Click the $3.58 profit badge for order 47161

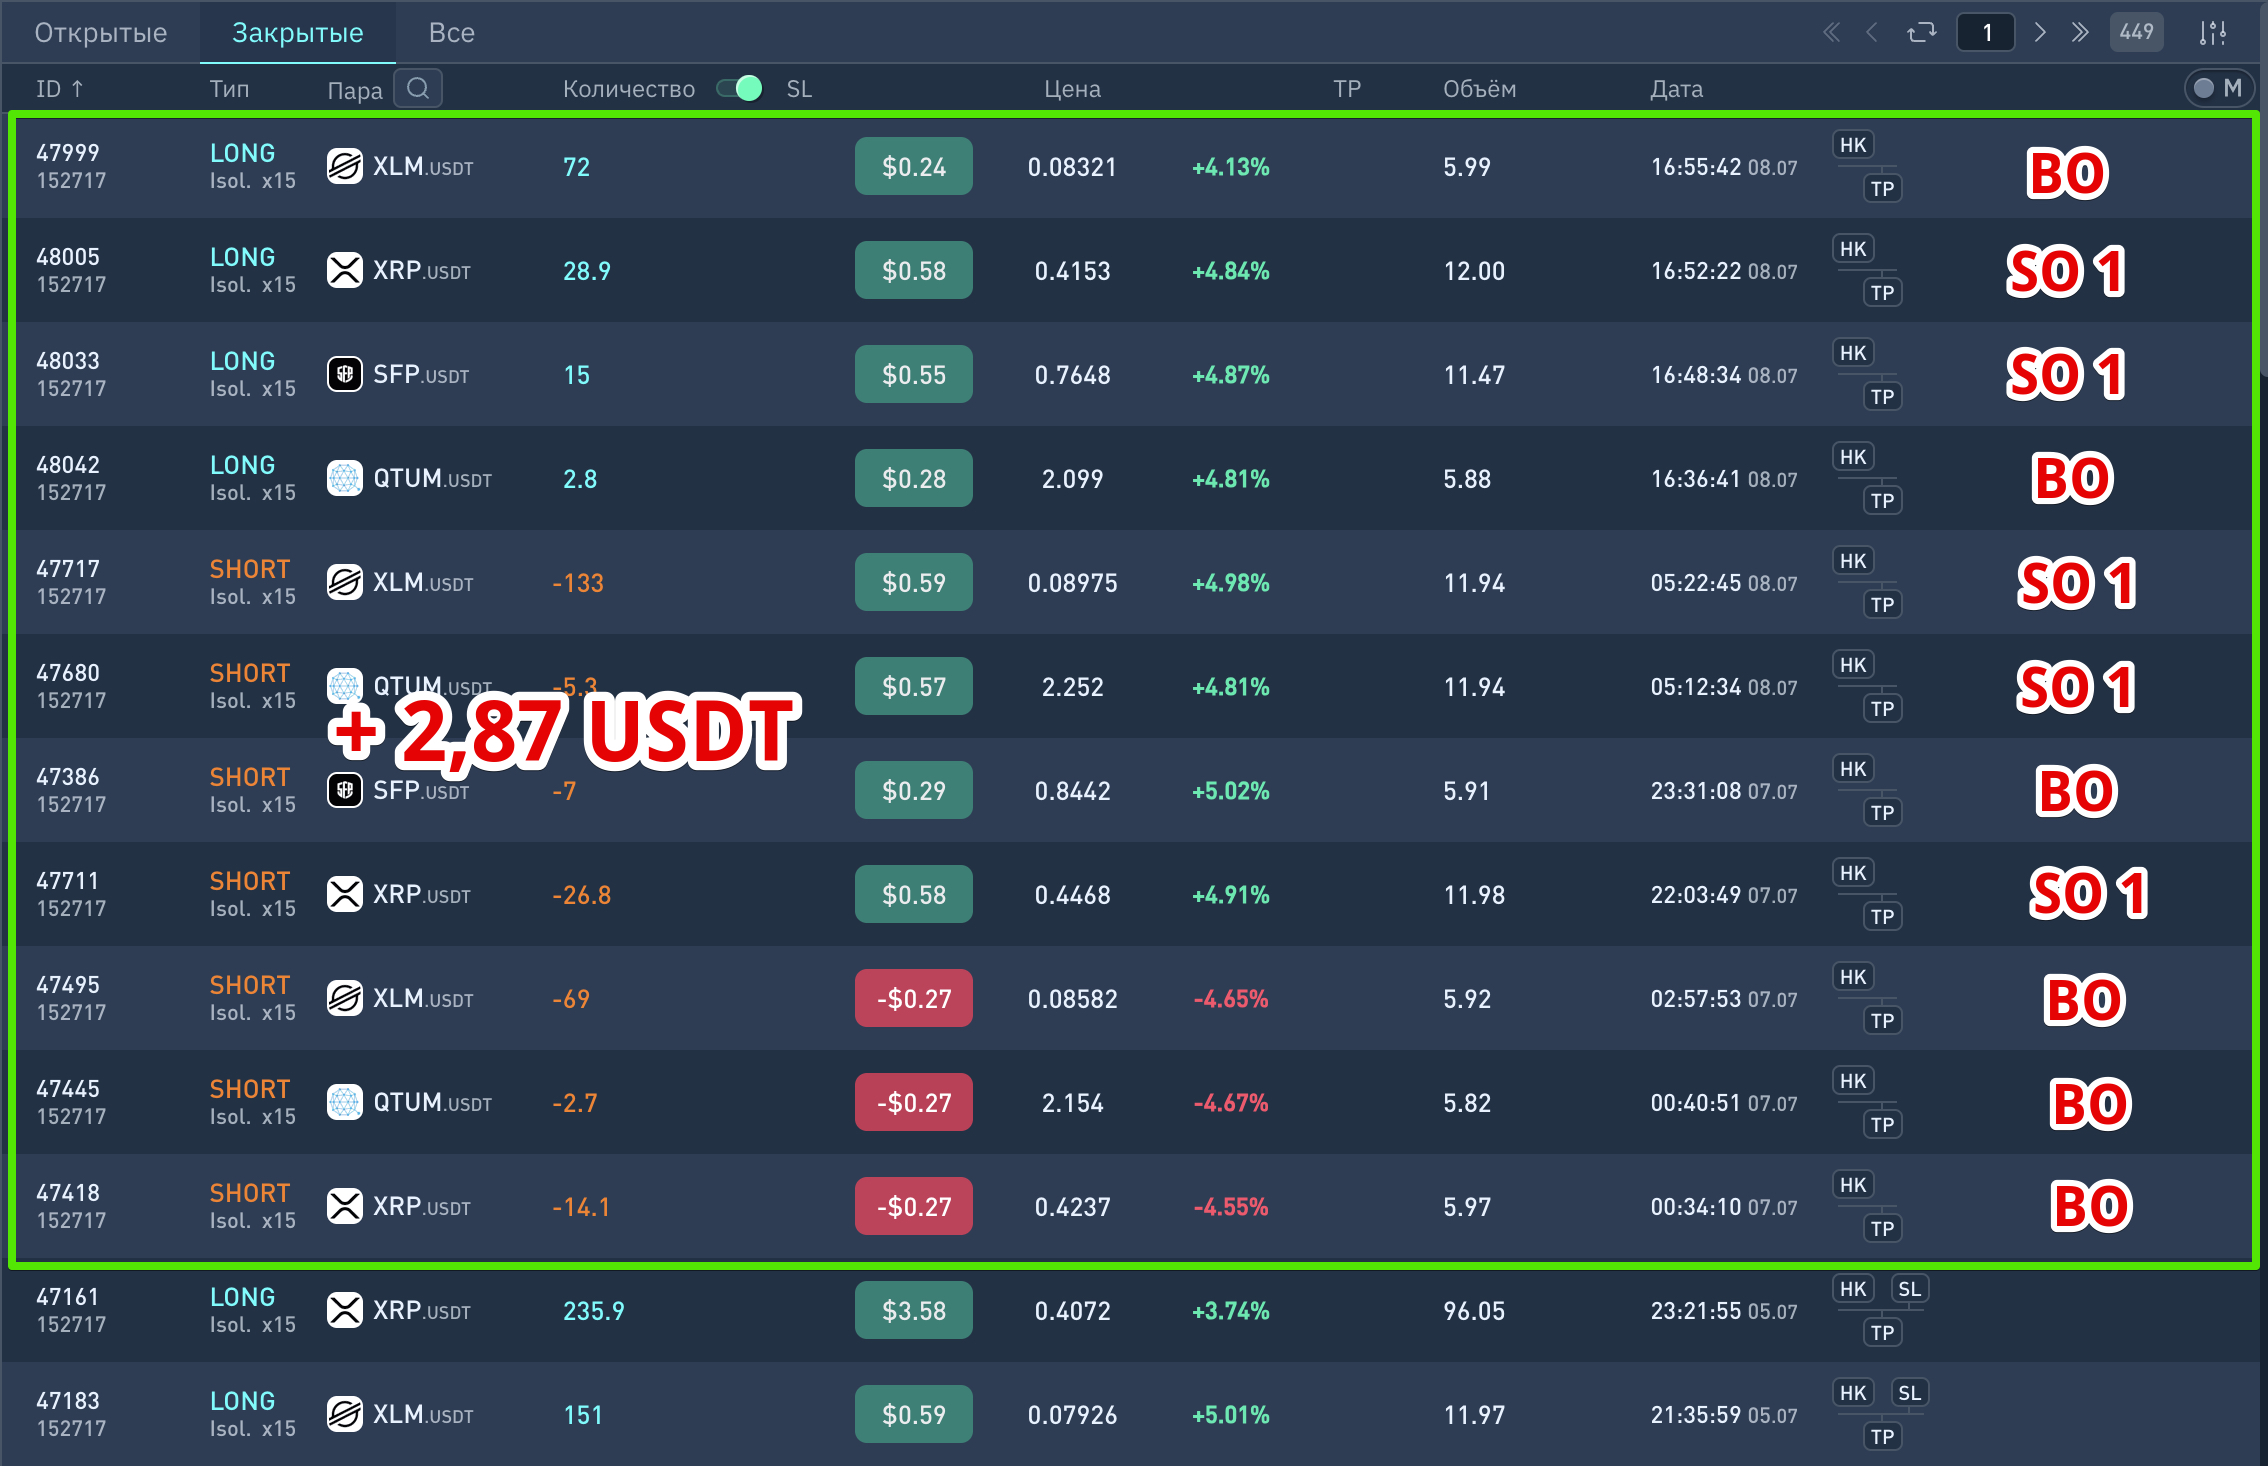click(x=913, y=1311)
